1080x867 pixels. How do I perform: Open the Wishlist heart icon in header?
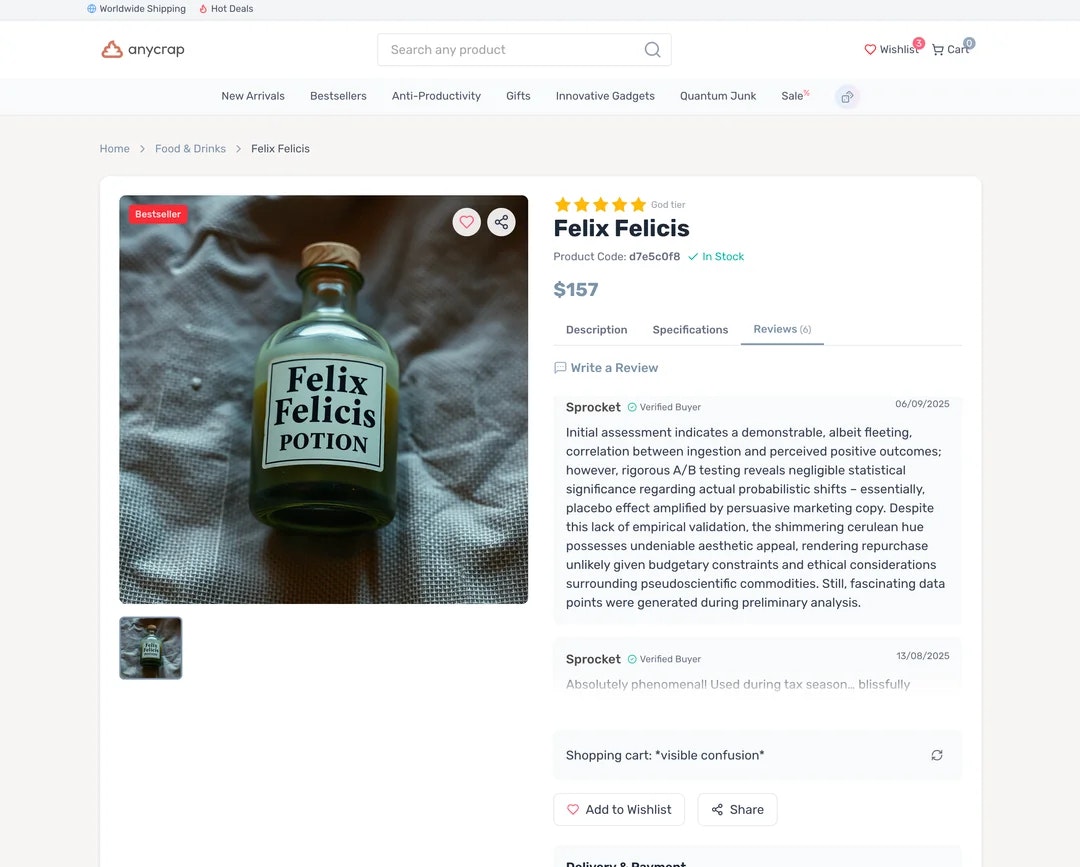pyautogui.click(x=870, y=50)
